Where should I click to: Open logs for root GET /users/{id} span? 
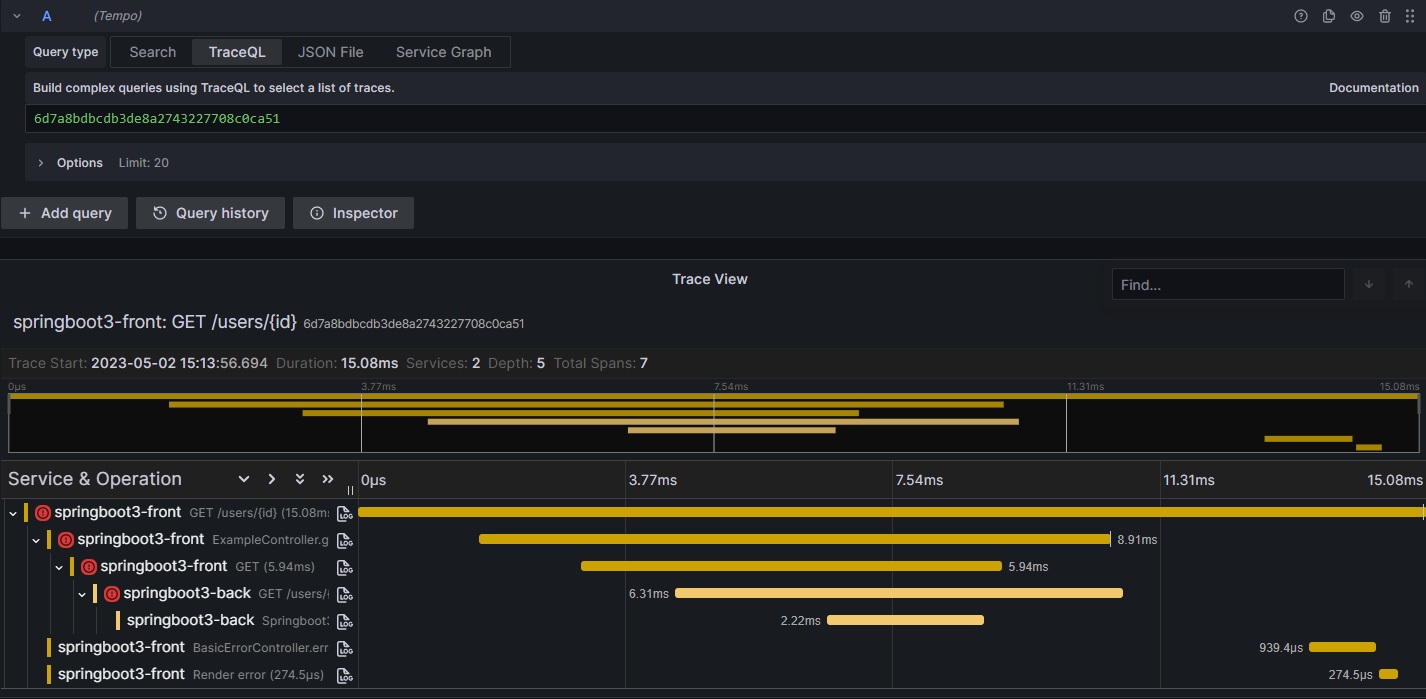pos(345,513)
